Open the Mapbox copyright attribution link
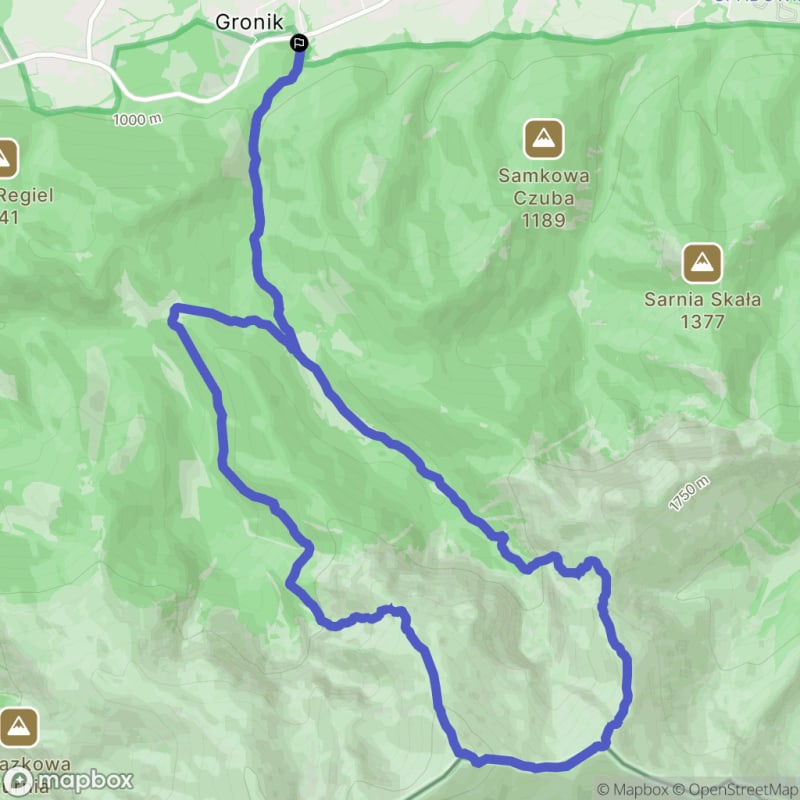This screenshot has height=800, width=800. coord(639,790)
